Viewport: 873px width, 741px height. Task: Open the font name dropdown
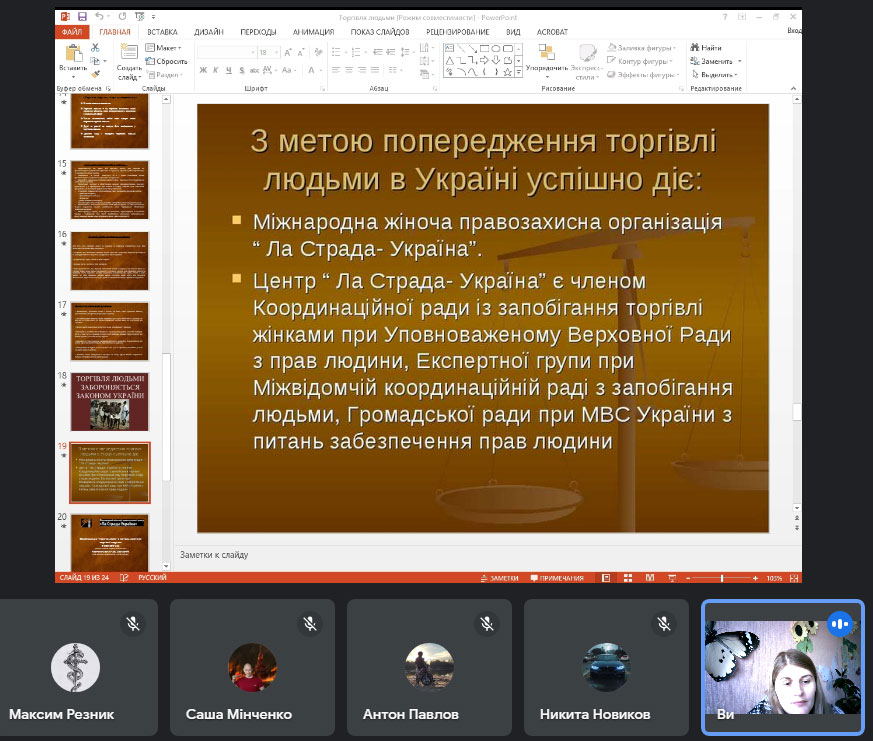[253, 52]
